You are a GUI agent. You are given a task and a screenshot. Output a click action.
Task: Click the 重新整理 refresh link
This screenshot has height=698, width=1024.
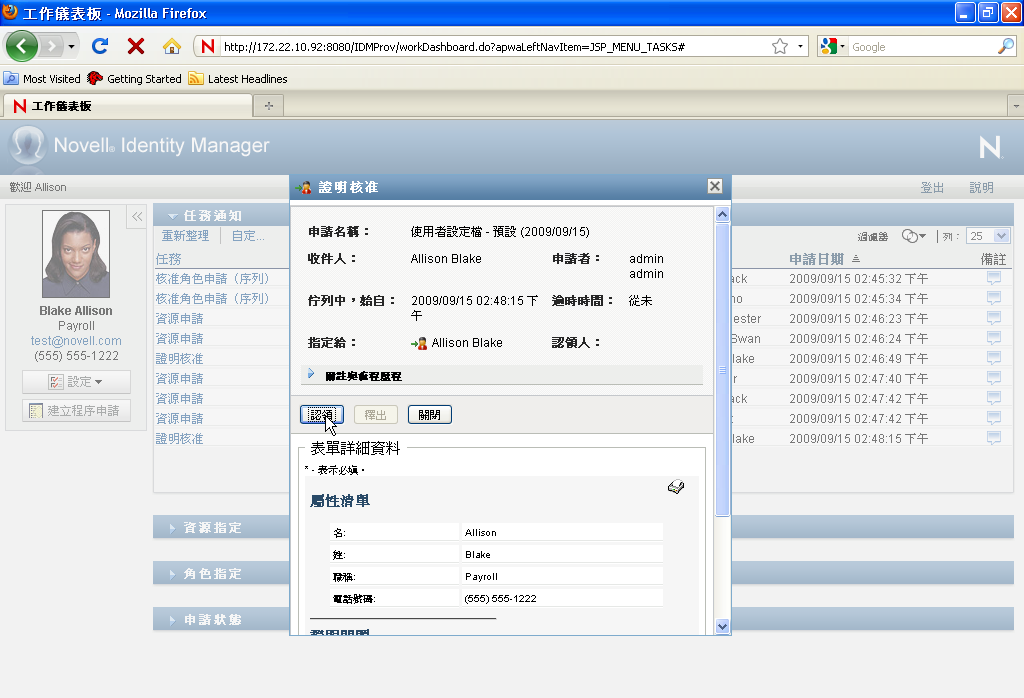click(185, 236)
